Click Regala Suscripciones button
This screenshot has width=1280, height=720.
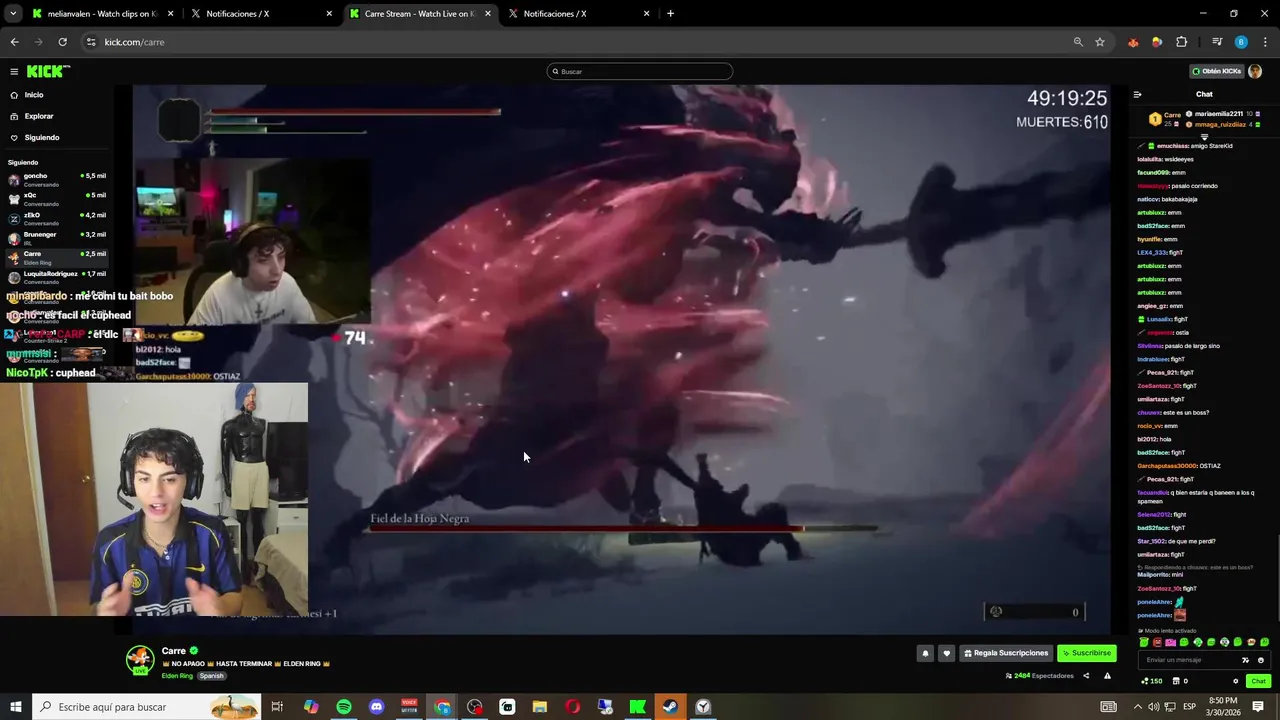coord(1006,653)
